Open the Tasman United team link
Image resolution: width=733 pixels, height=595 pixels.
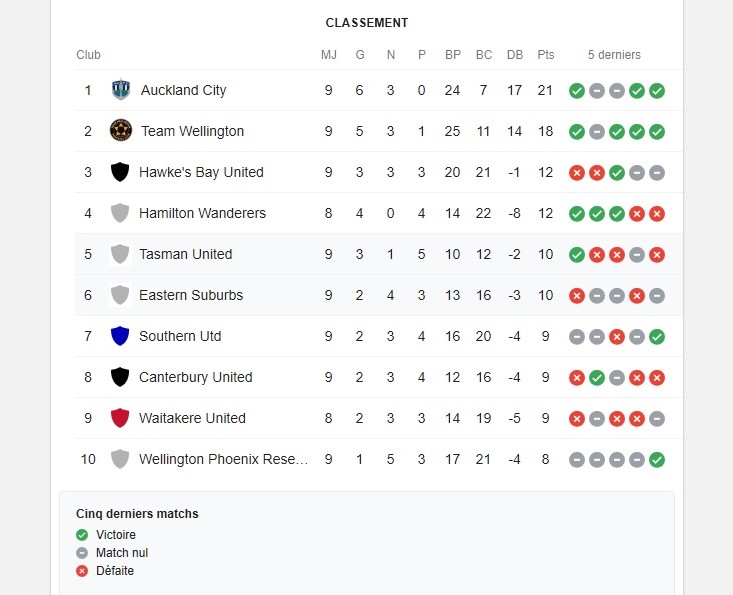186,254
